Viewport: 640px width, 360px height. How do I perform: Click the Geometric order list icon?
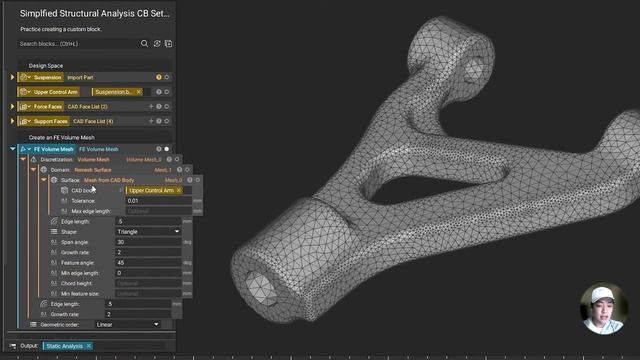(x=33, y=324)
